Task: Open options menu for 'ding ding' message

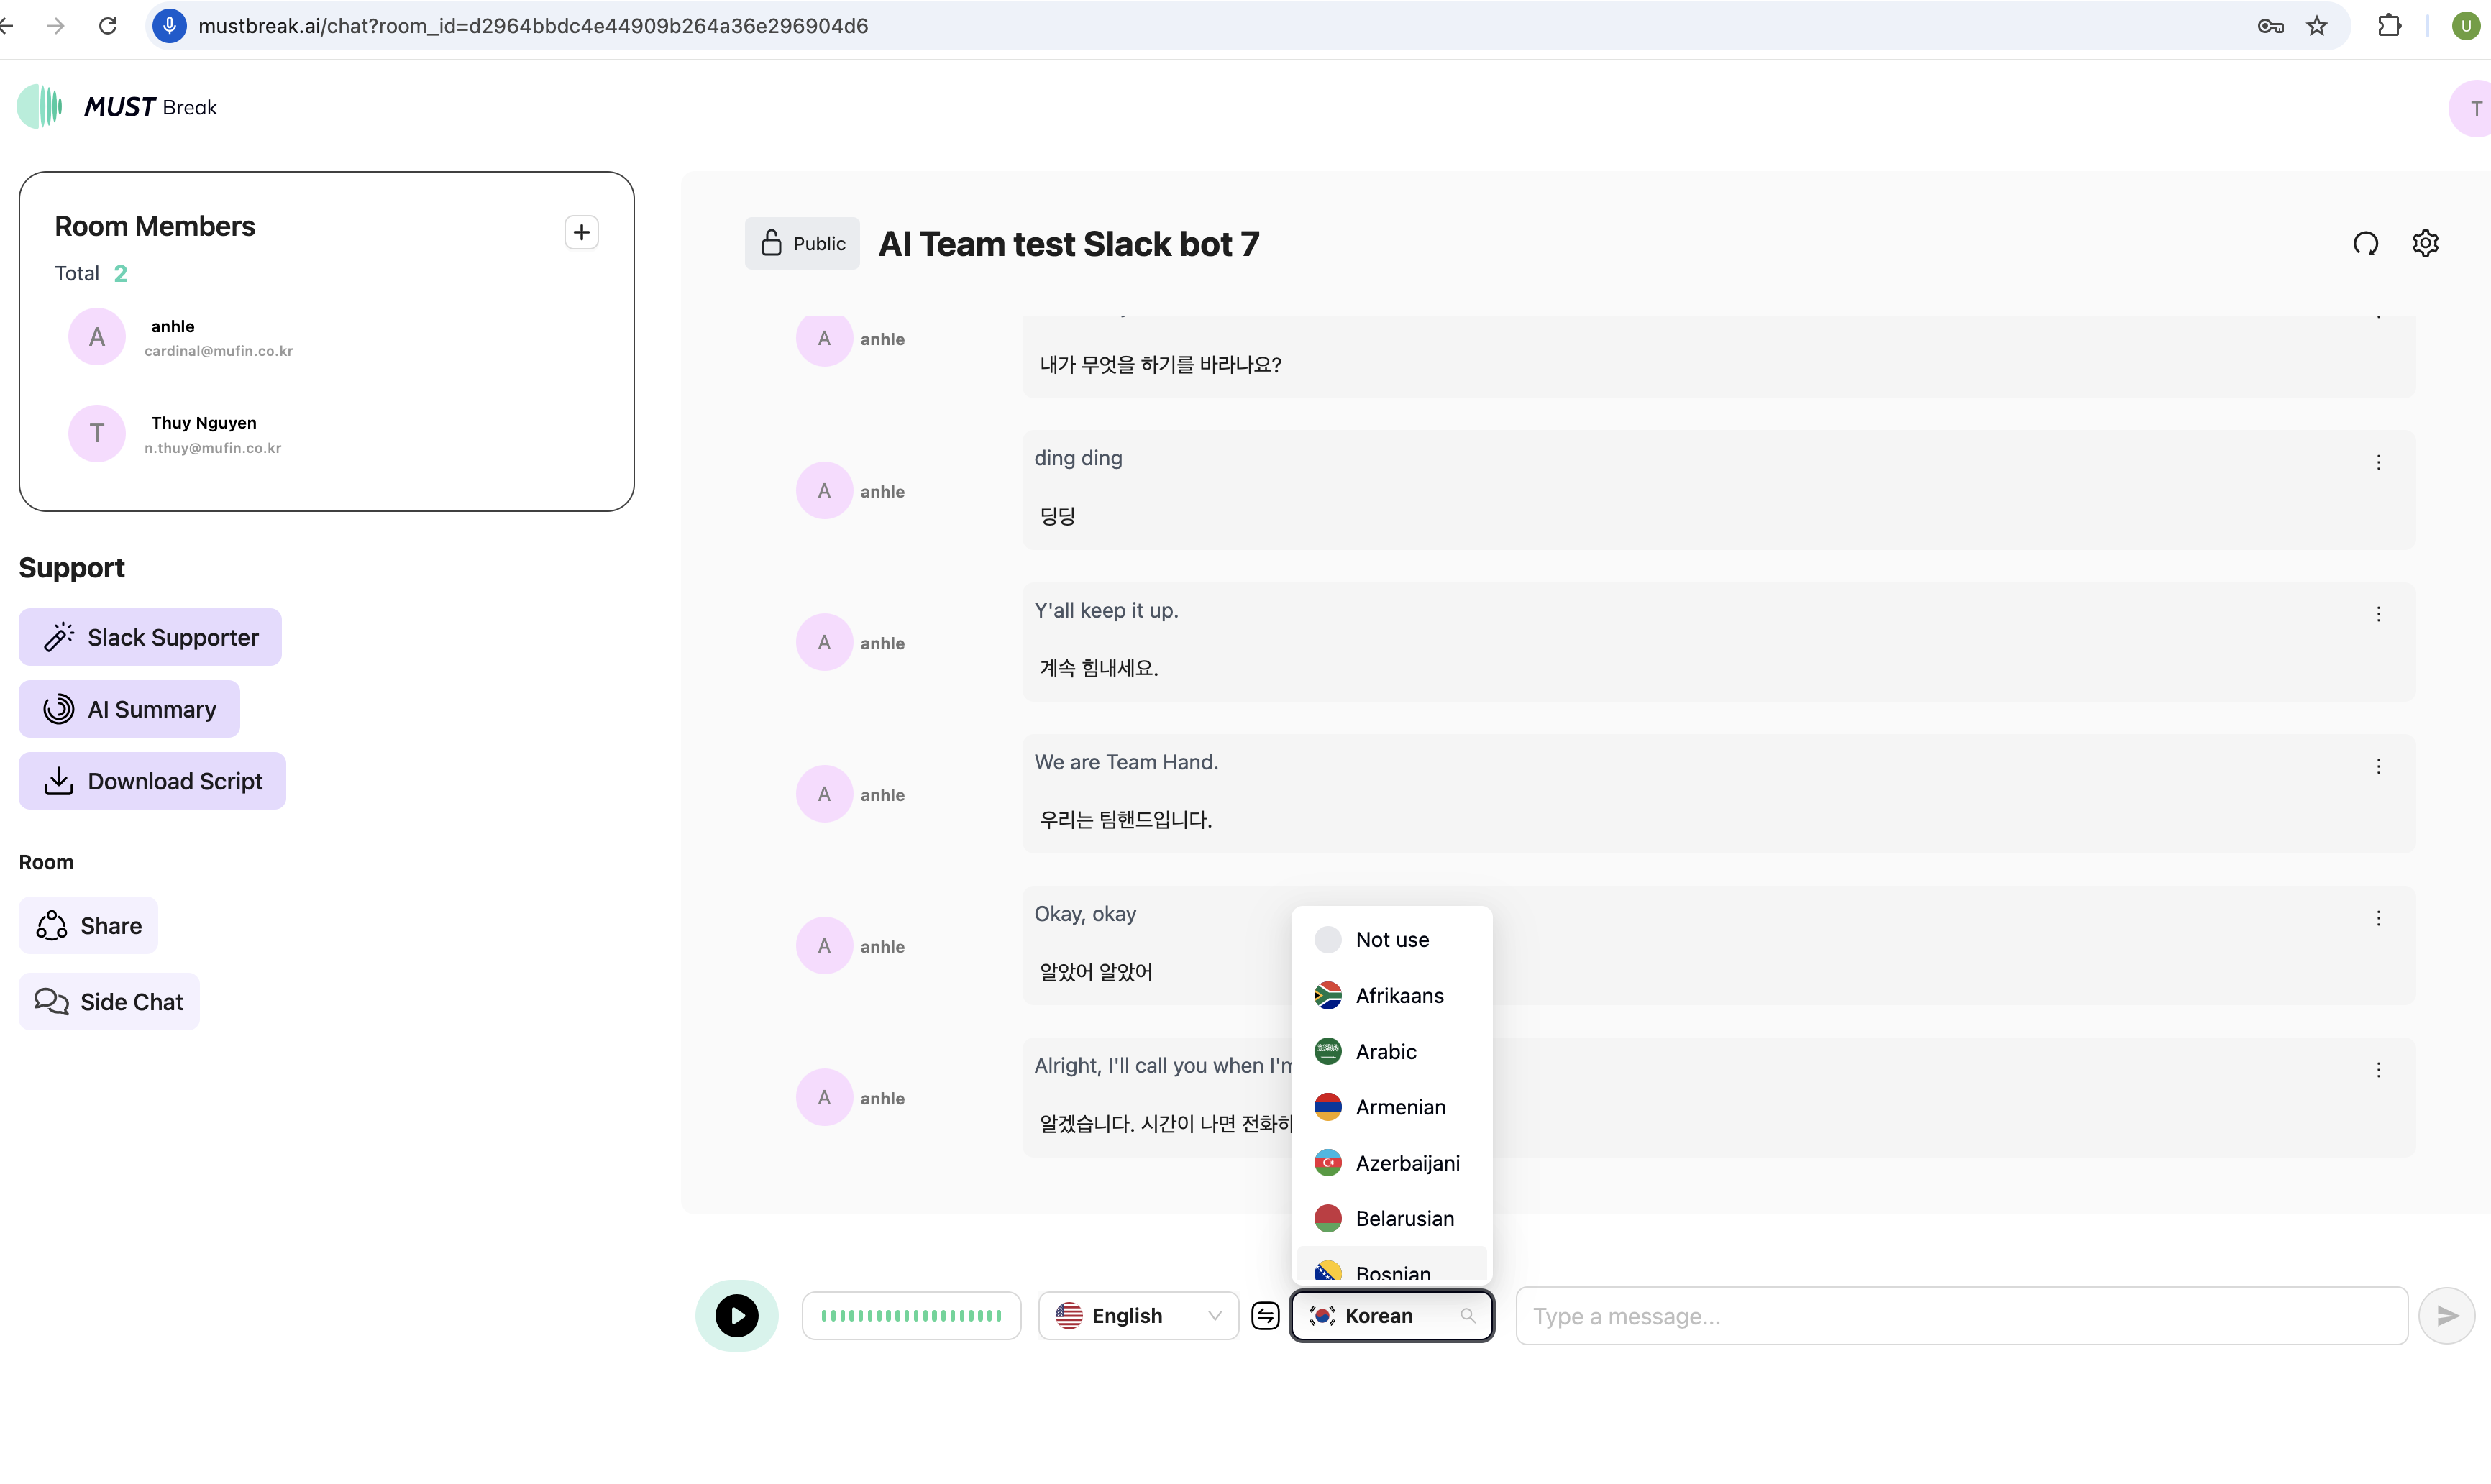Action: (2378, 462)
